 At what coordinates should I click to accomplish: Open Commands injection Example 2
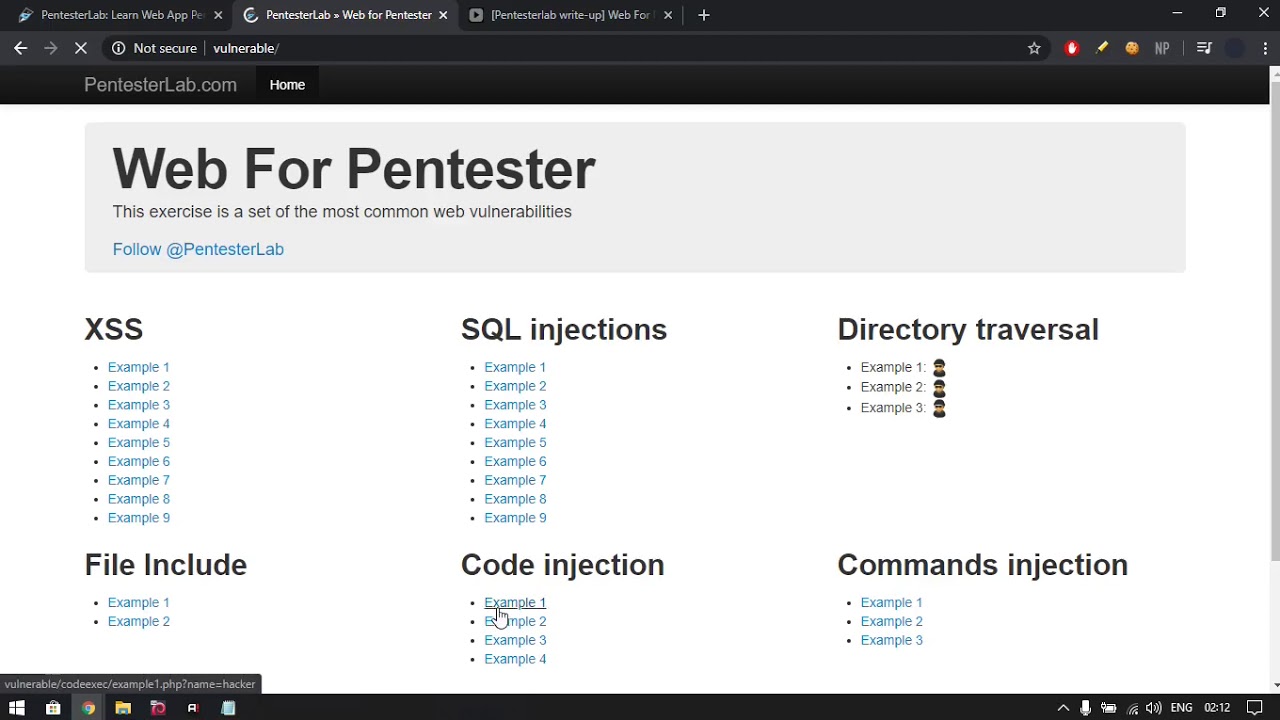(892, 621)
